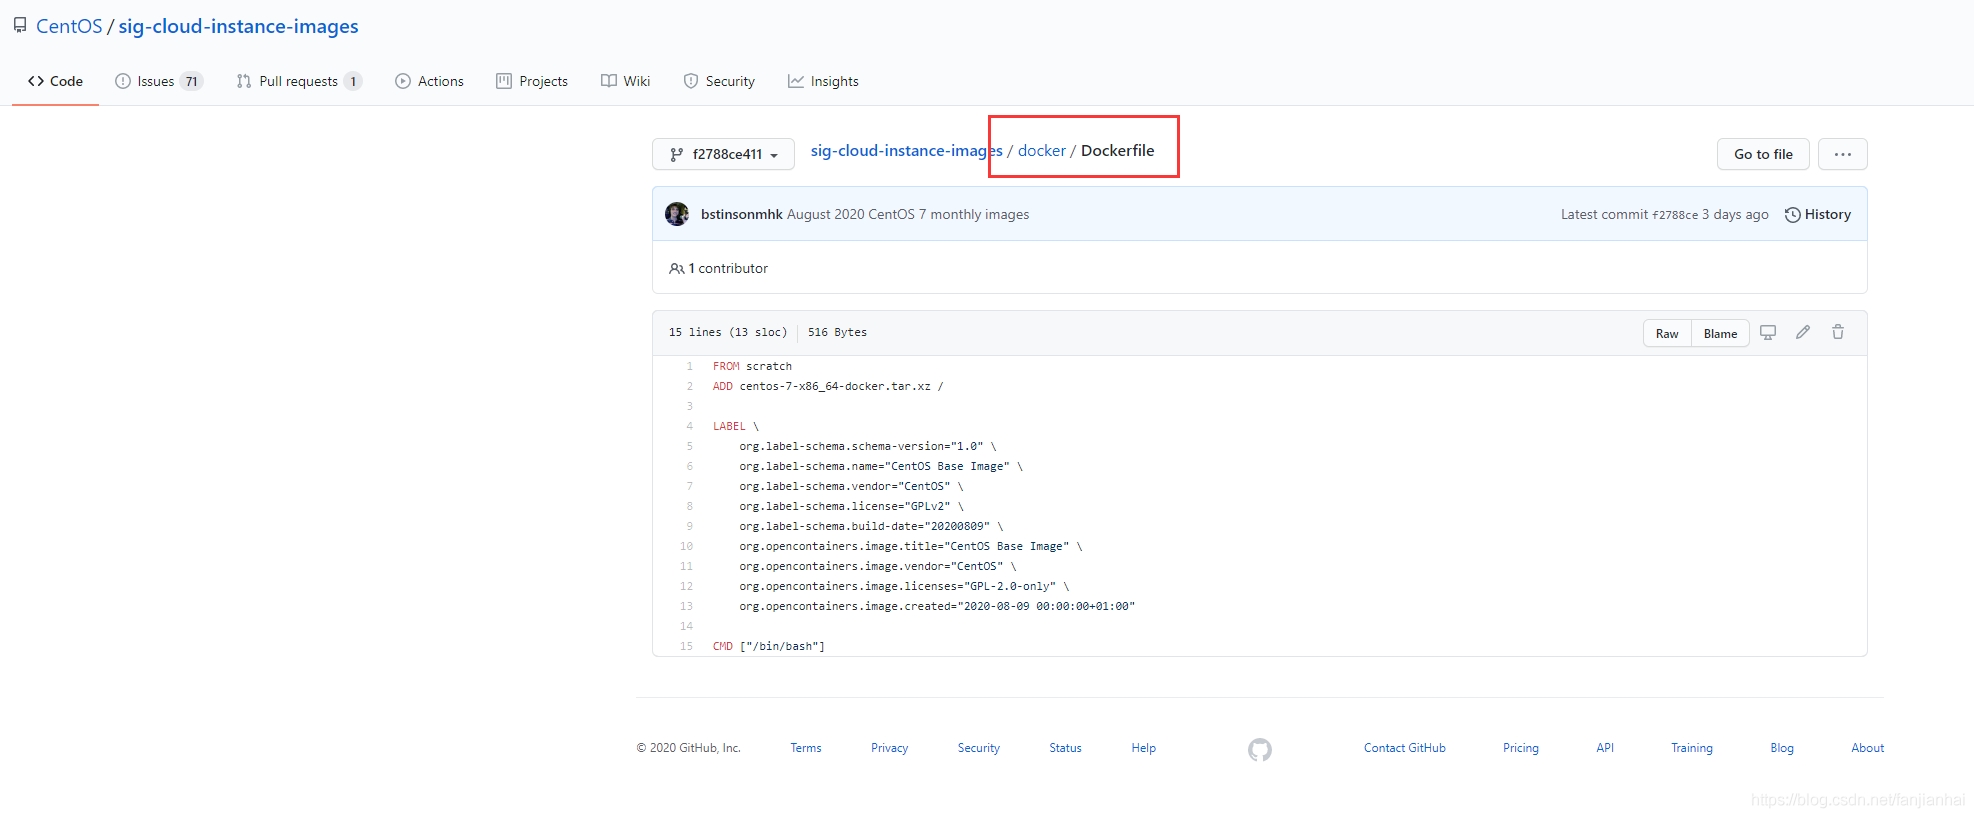
Task: Click bstinsonmhk's avatar image
Action: click(677, 214)
